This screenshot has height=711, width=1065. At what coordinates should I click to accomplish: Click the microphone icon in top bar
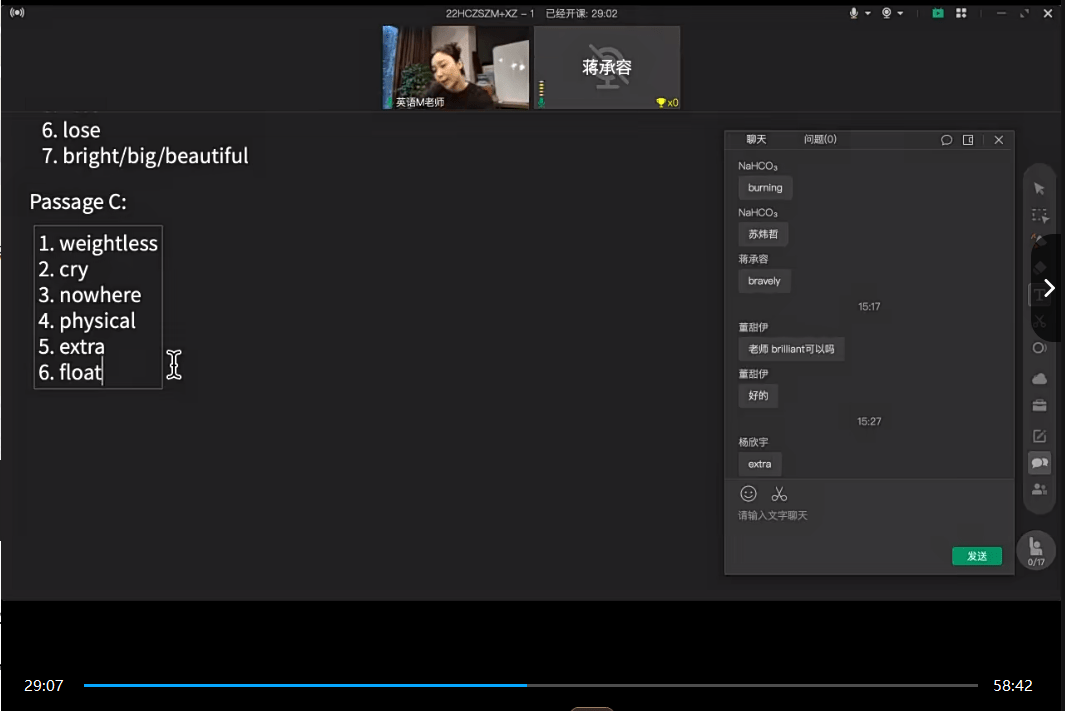point(853,13)
